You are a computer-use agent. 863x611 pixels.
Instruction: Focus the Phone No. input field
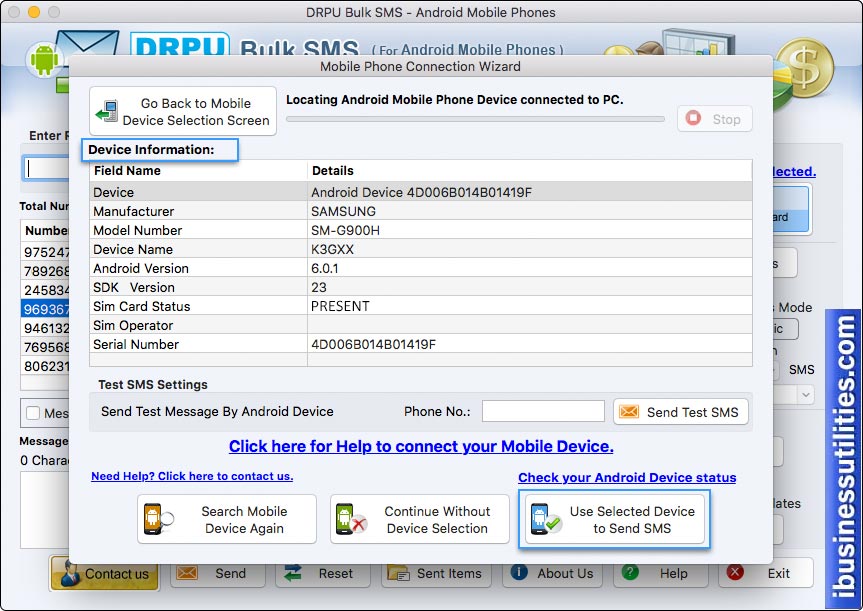tap(543, 411)
